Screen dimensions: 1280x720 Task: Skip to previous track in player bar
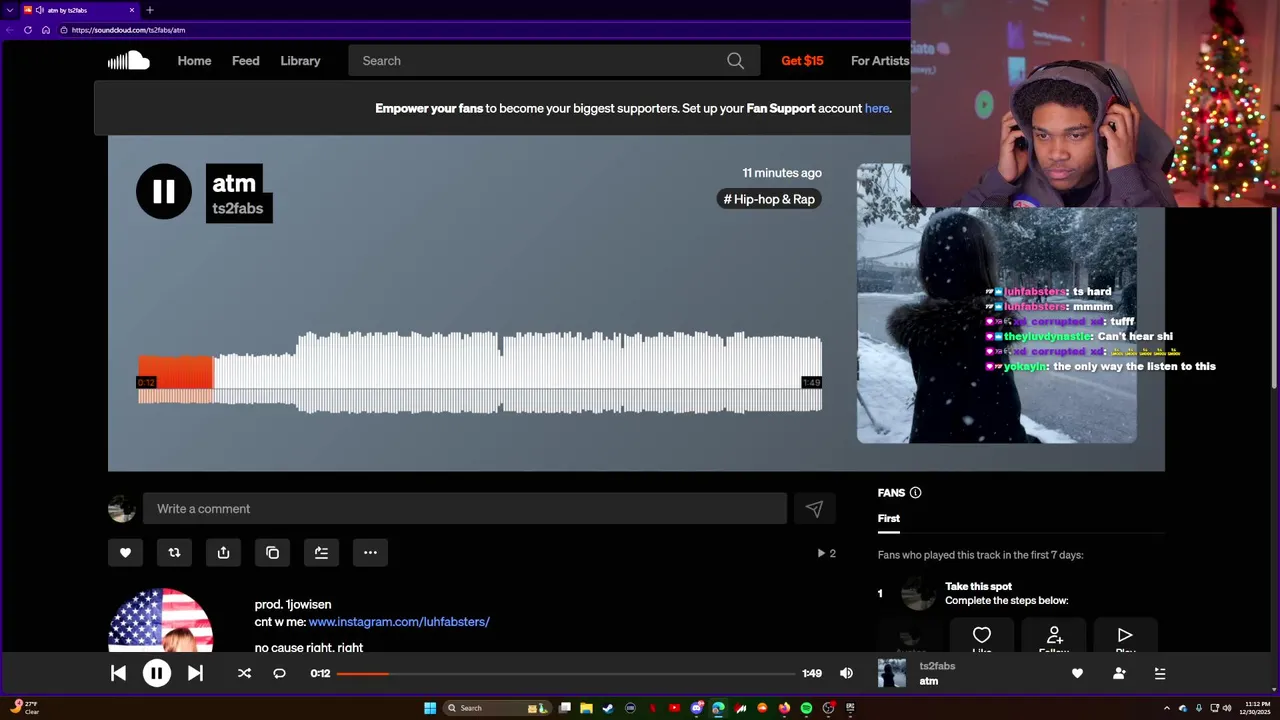click(118, 673)
